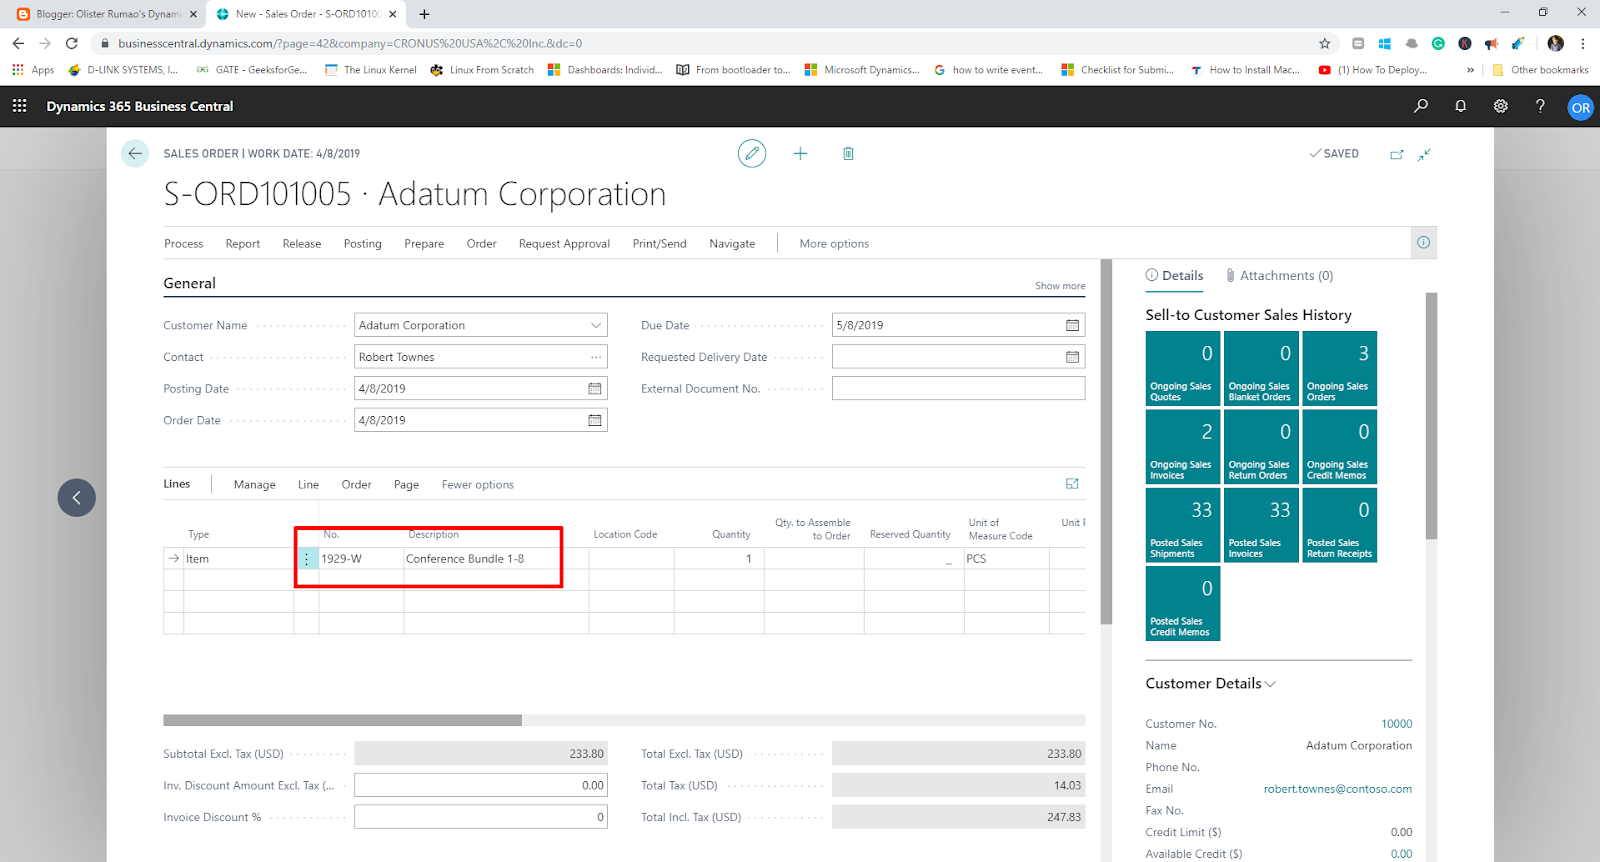
Task: Open a new browser tab
Action: [x=424, y=14]
